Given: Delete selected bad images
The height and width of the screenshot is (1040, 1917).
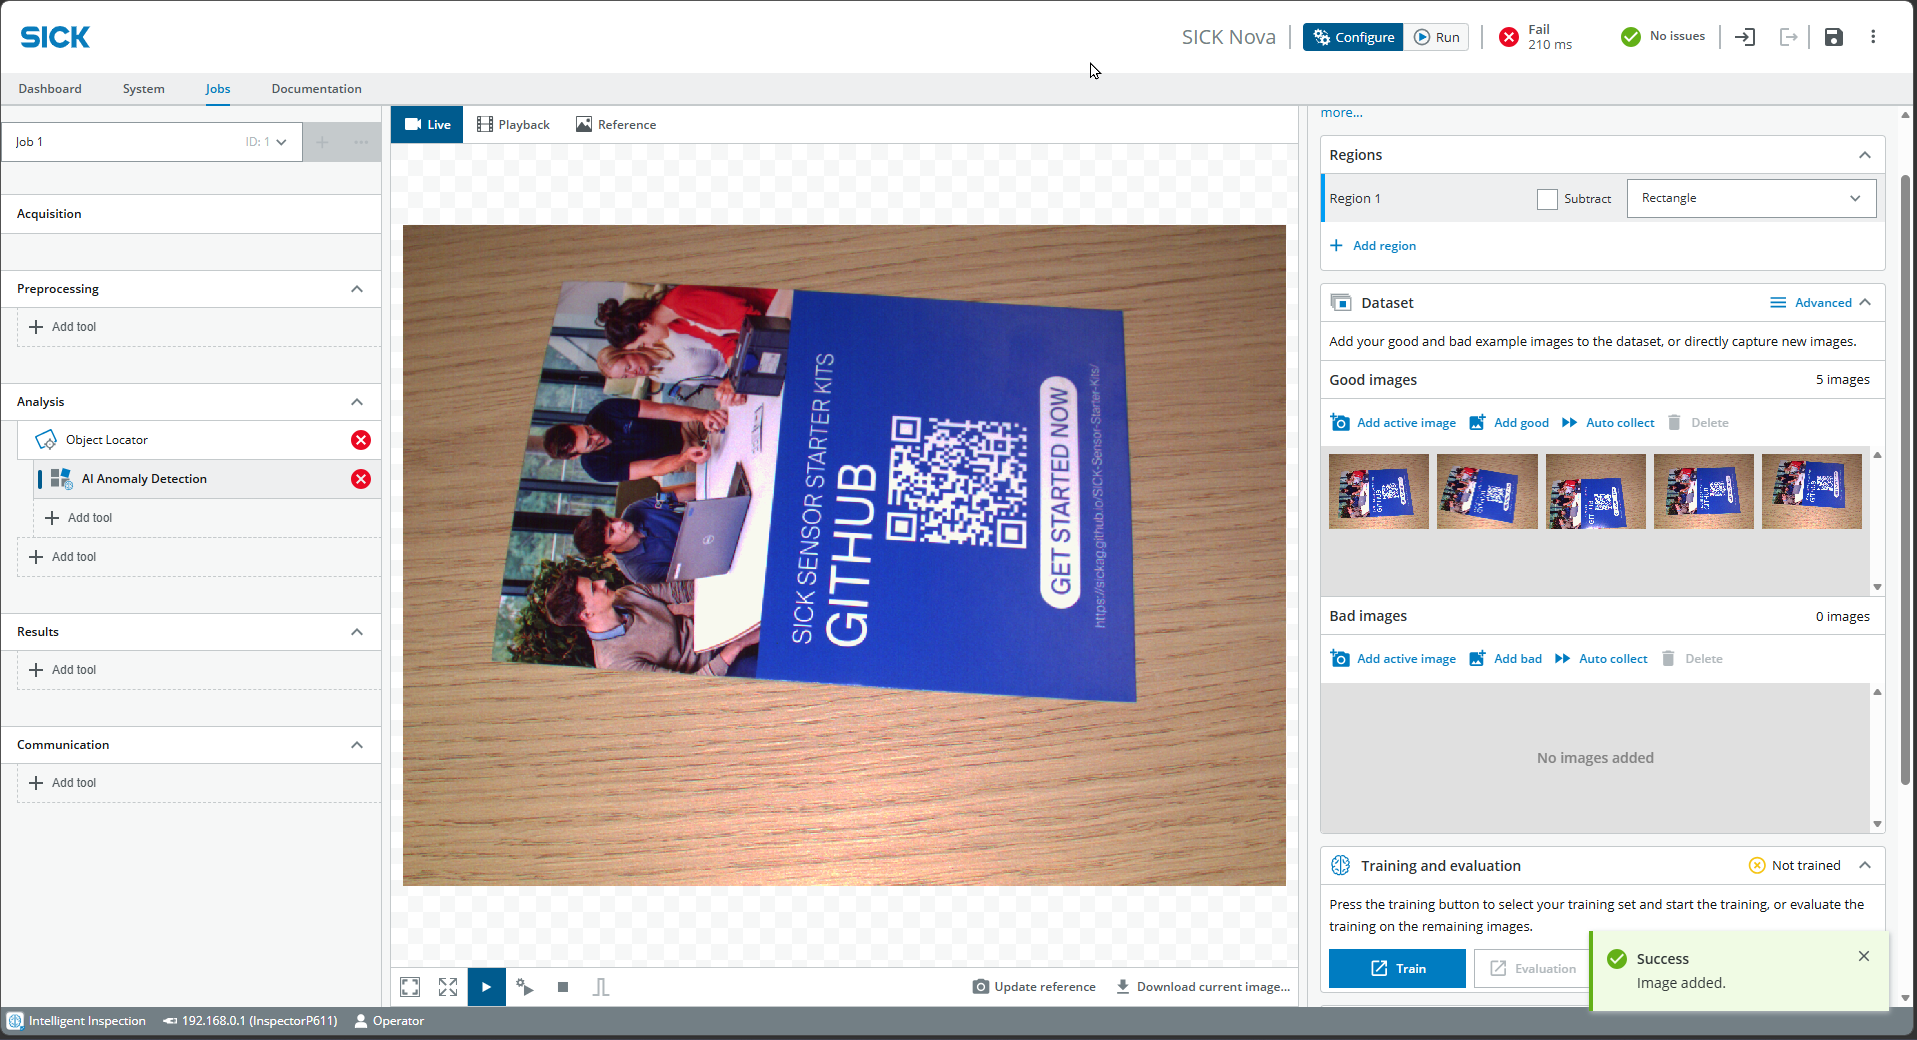Looking at the screenshot, I should pyautogui.click(x=1692, y=659).
